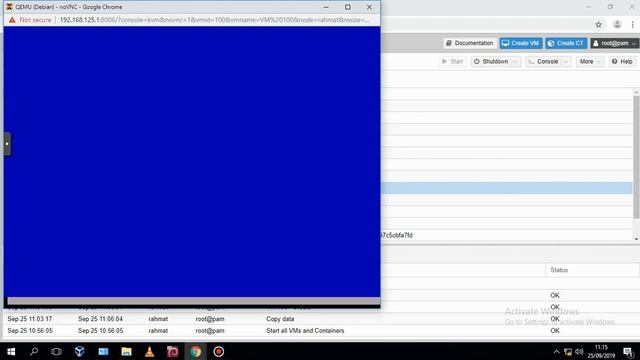
Task: Click the Not secure warning icon
Action: 12,20
